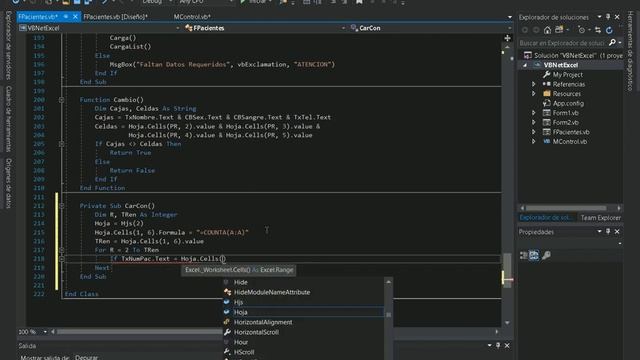The width and height of the screenshot is (640, 360).
Task: Click the editor vertical scrollbar thumb
Action: pos(507,270)
